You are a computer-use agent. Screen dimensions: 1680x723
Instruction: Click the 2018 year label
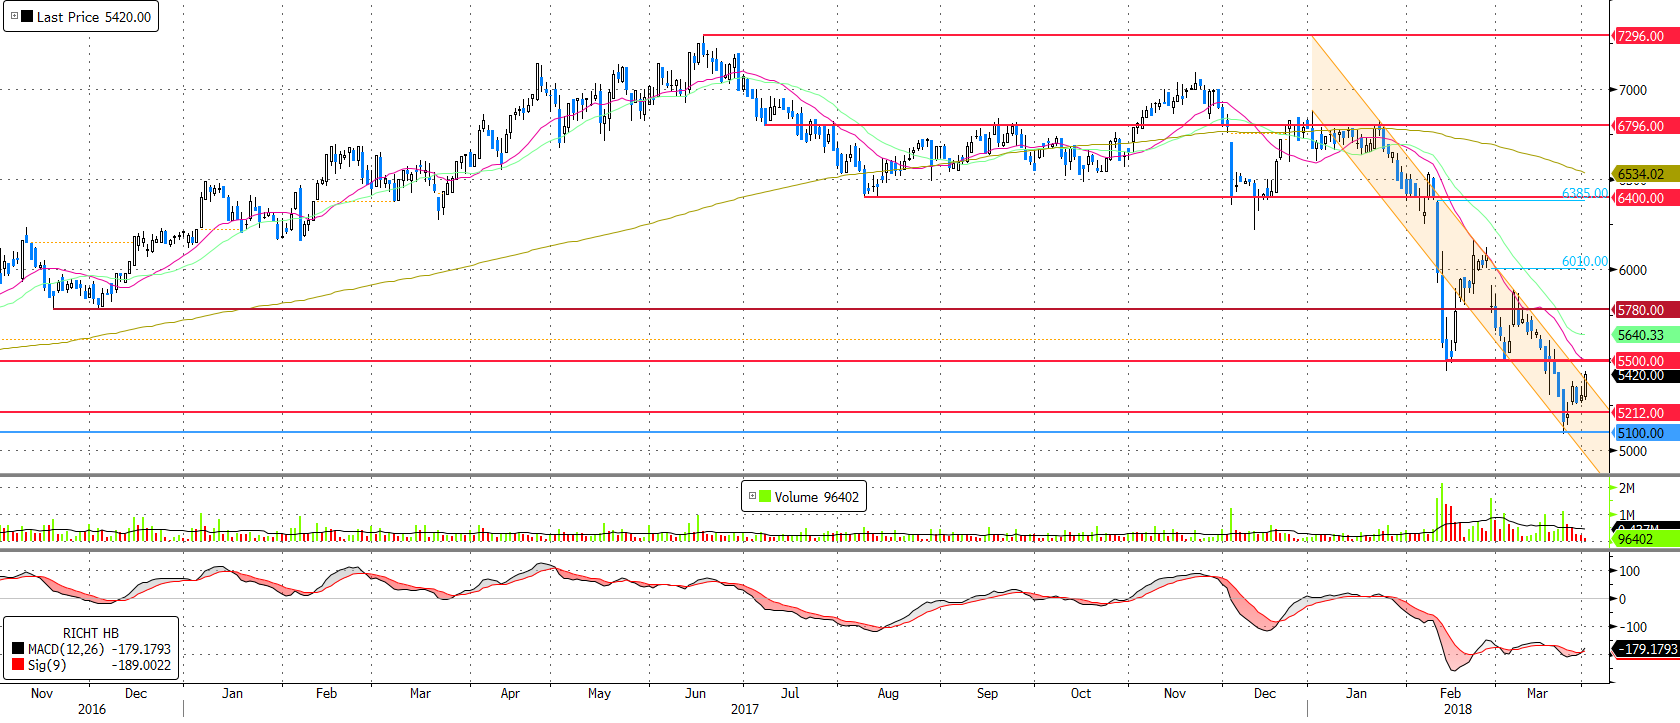(x=1458, y=709)
